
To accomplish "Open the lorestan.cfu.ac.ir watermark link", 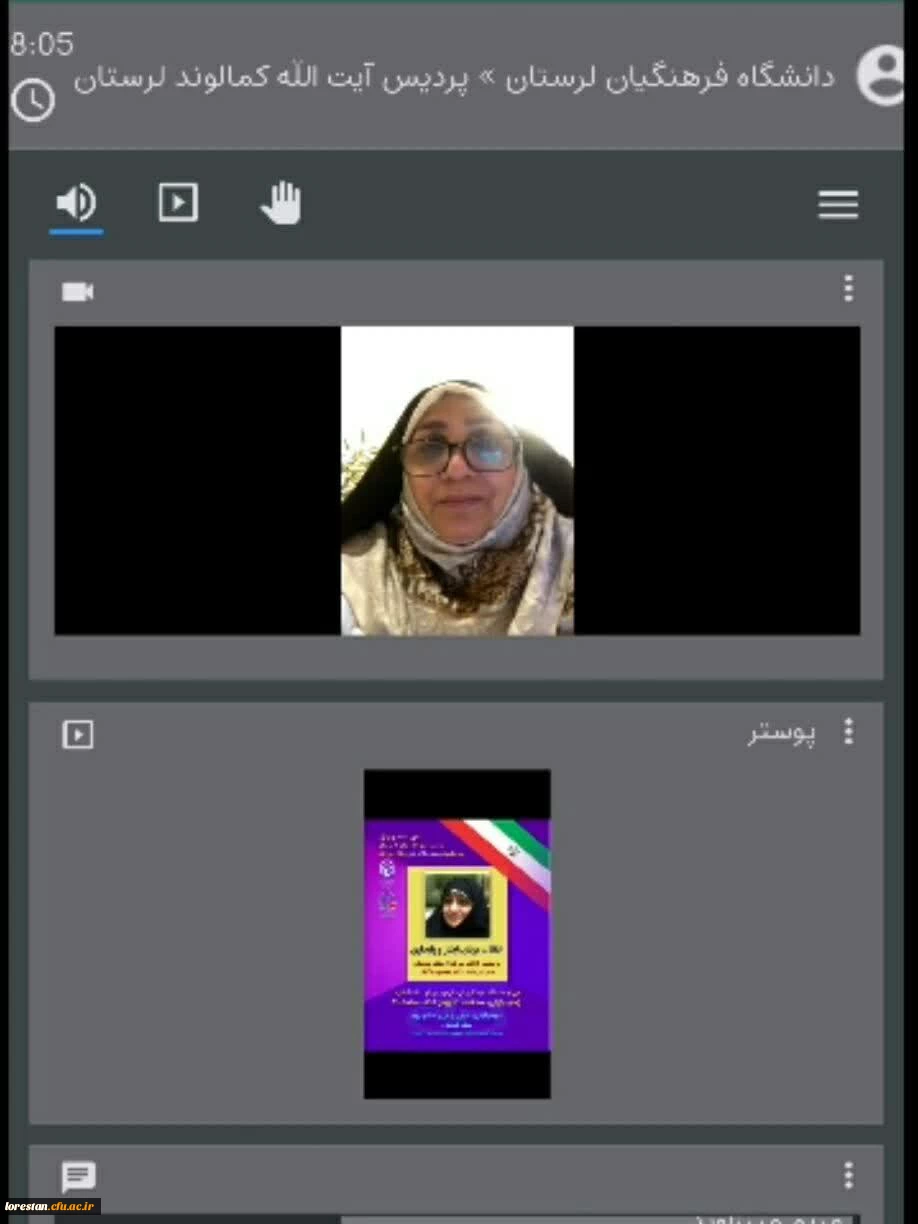I will (50, 1206).
